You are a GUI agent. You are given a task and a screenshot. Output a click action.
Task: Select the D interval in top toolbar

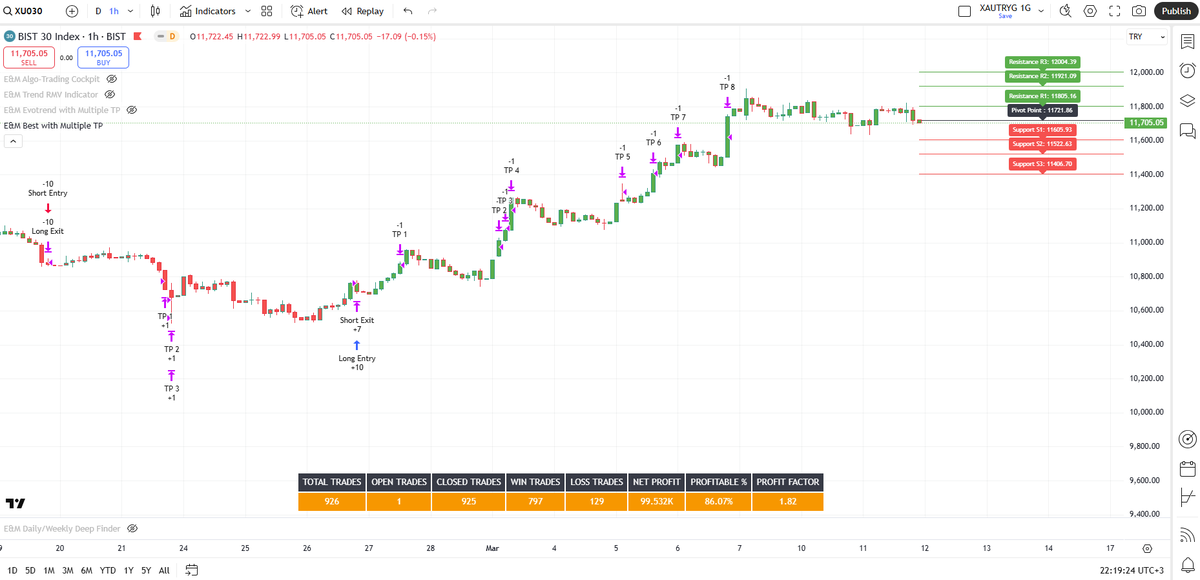tap(97, 11)
